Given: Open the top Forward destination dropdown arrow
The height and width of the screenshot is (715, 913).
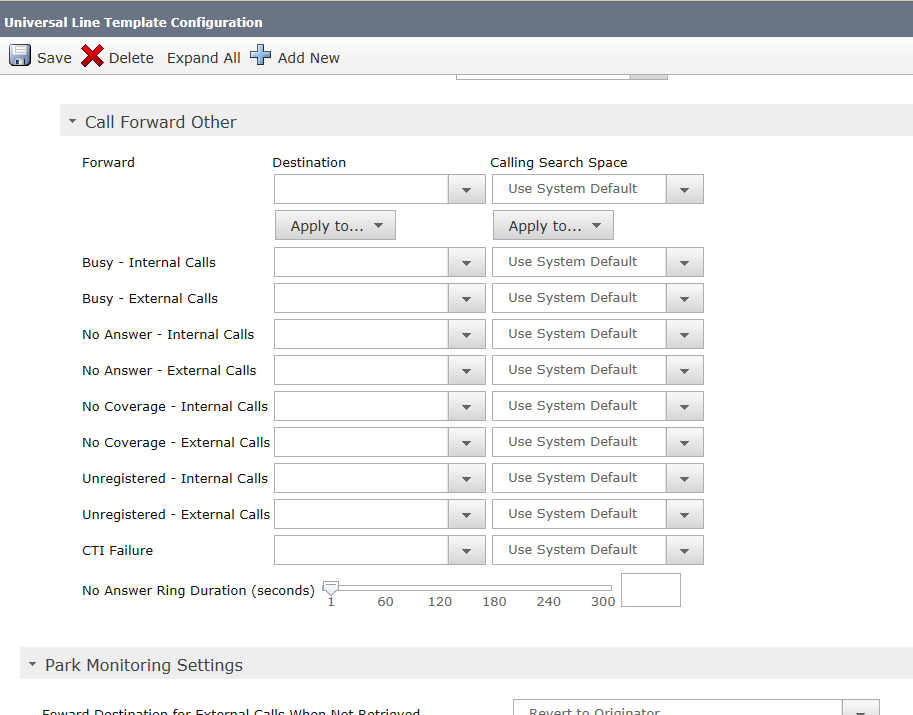Looking at the screenshot, I should 466,190.
